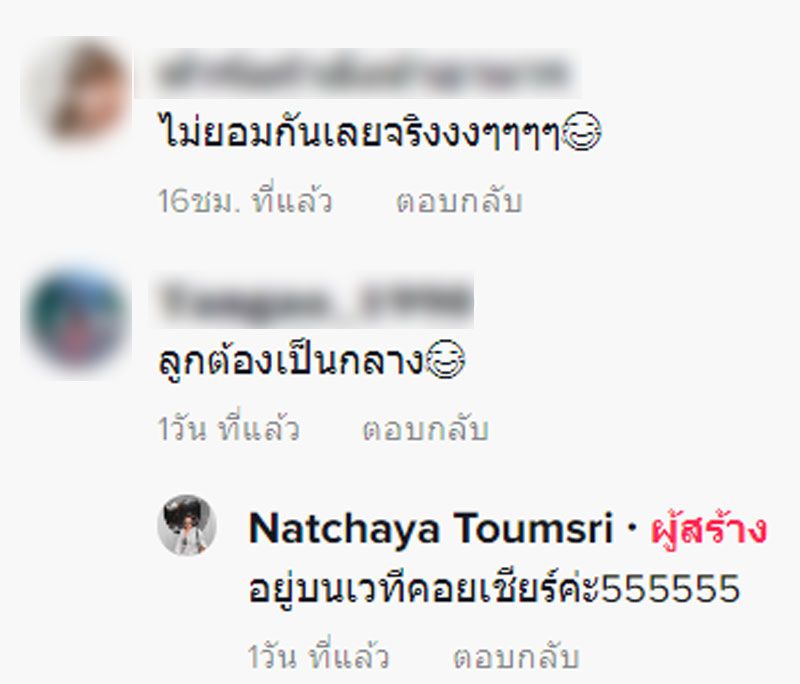
Task: Click the pink ผู้สร้าง creator badge
Action: point(708,530)
